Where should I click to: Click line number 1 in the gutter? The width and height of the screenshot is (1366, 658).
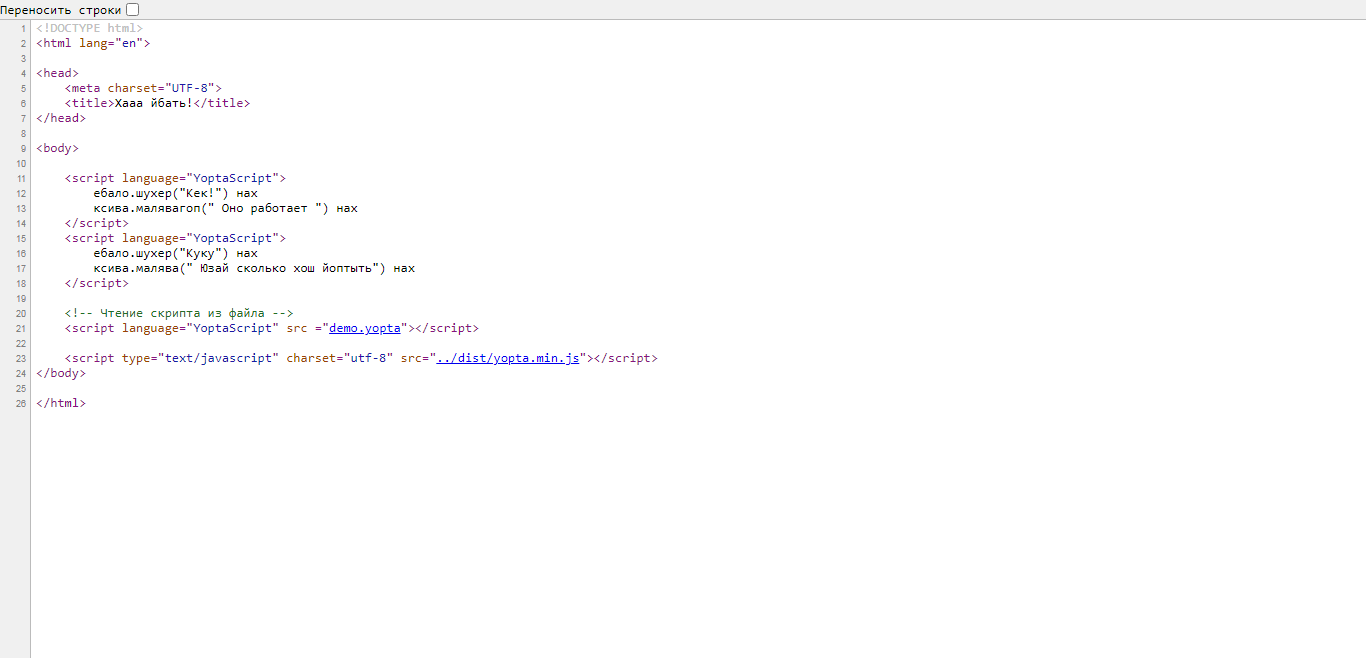23,28
